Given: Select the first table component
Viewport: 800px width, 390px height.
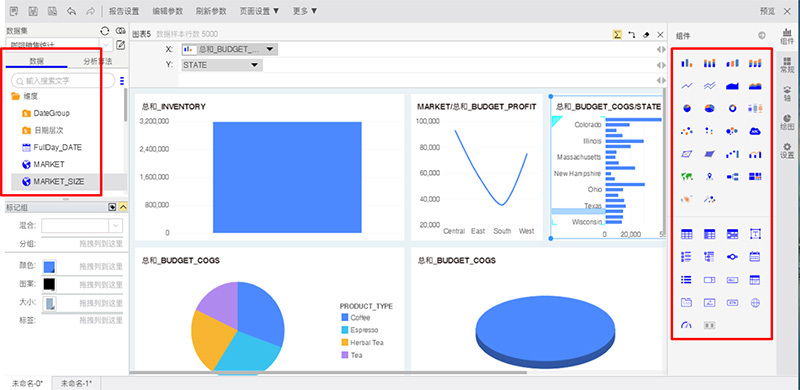Looking at the screenshot, I should pos(687,234).
